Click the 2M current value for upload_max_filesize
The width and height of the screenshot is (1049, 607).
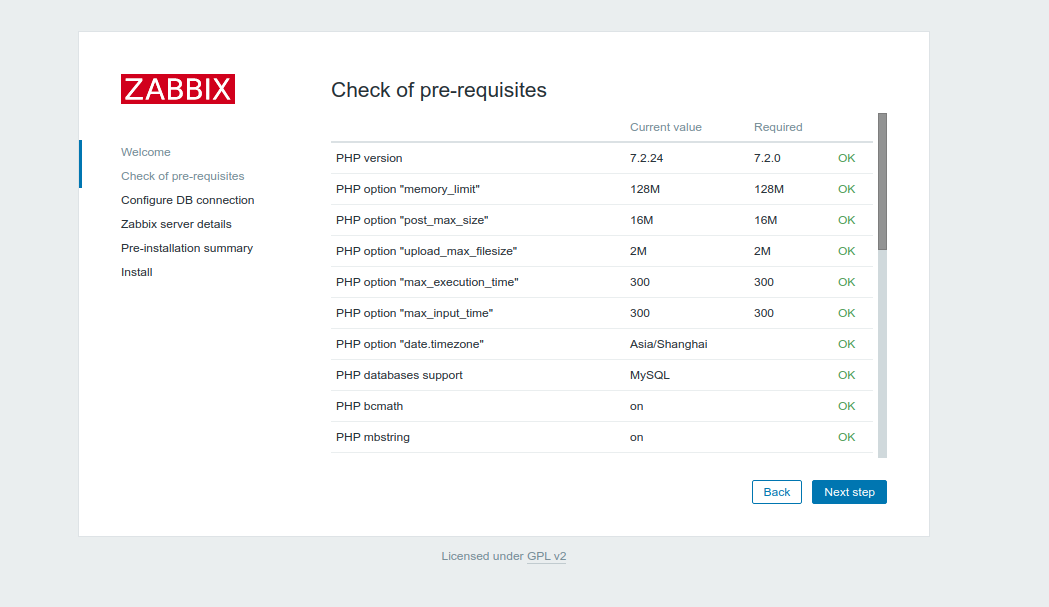pyautogui.click(x=638, y=251)
